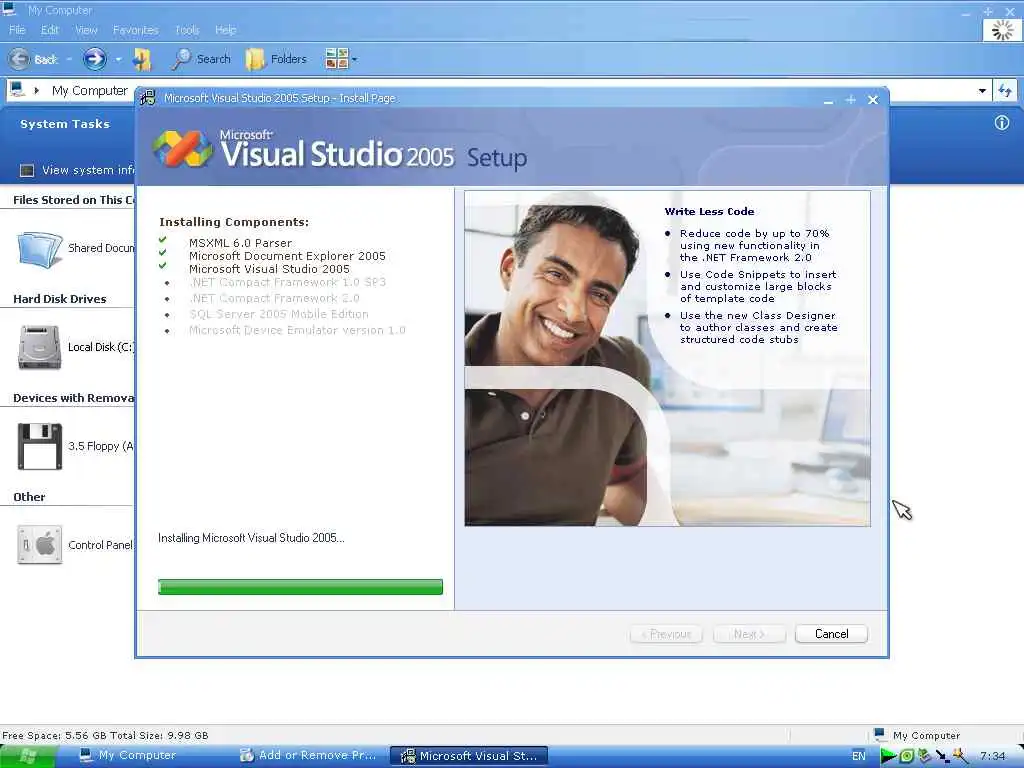Click the Start button on taskbar
The image size is (1024, 768).
pyautogui.click(x=28, y=756)
